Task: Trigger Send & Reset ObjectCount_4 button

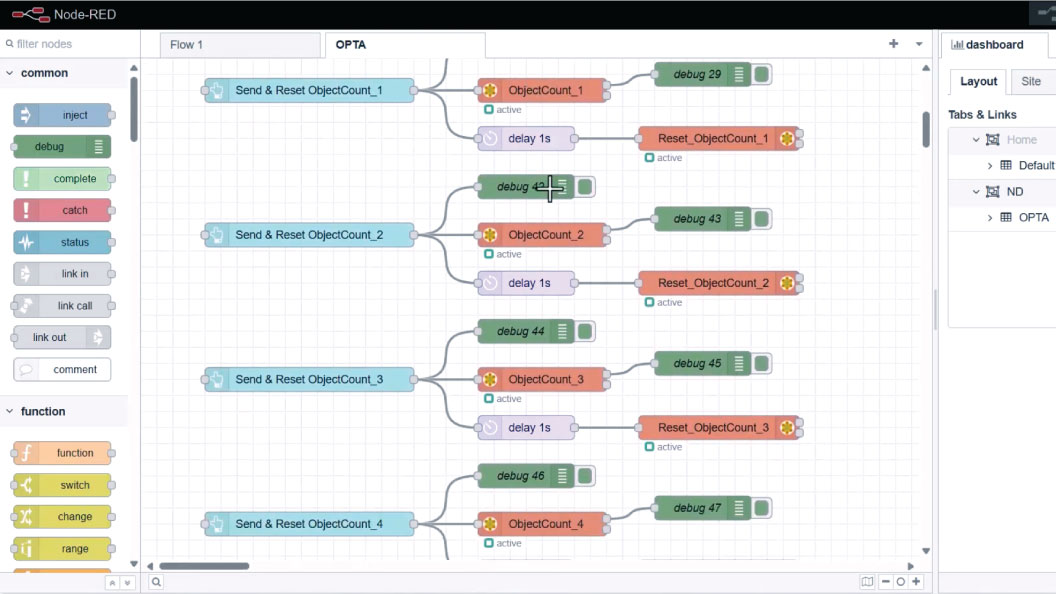Action: [216, 524]
